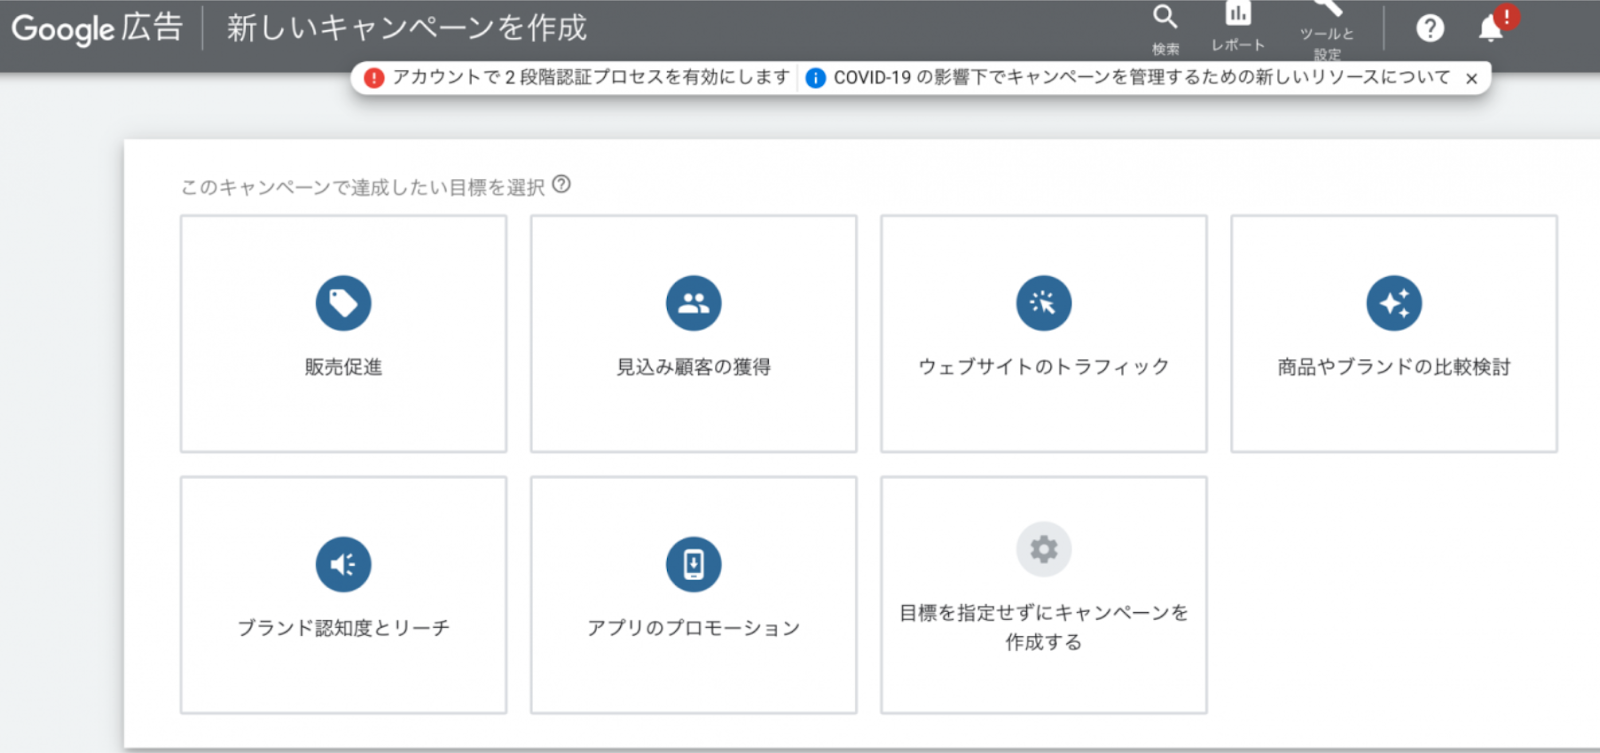Select the アプリのプロモーション goal label
The image size is (1600, 753).
[693, 628]
